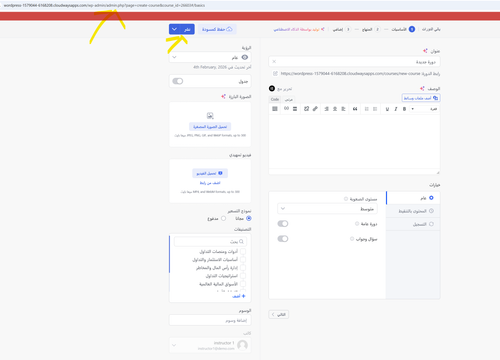The image size is (500, 360).
Task: Select the عام options tab
Action: pos(413,198)
